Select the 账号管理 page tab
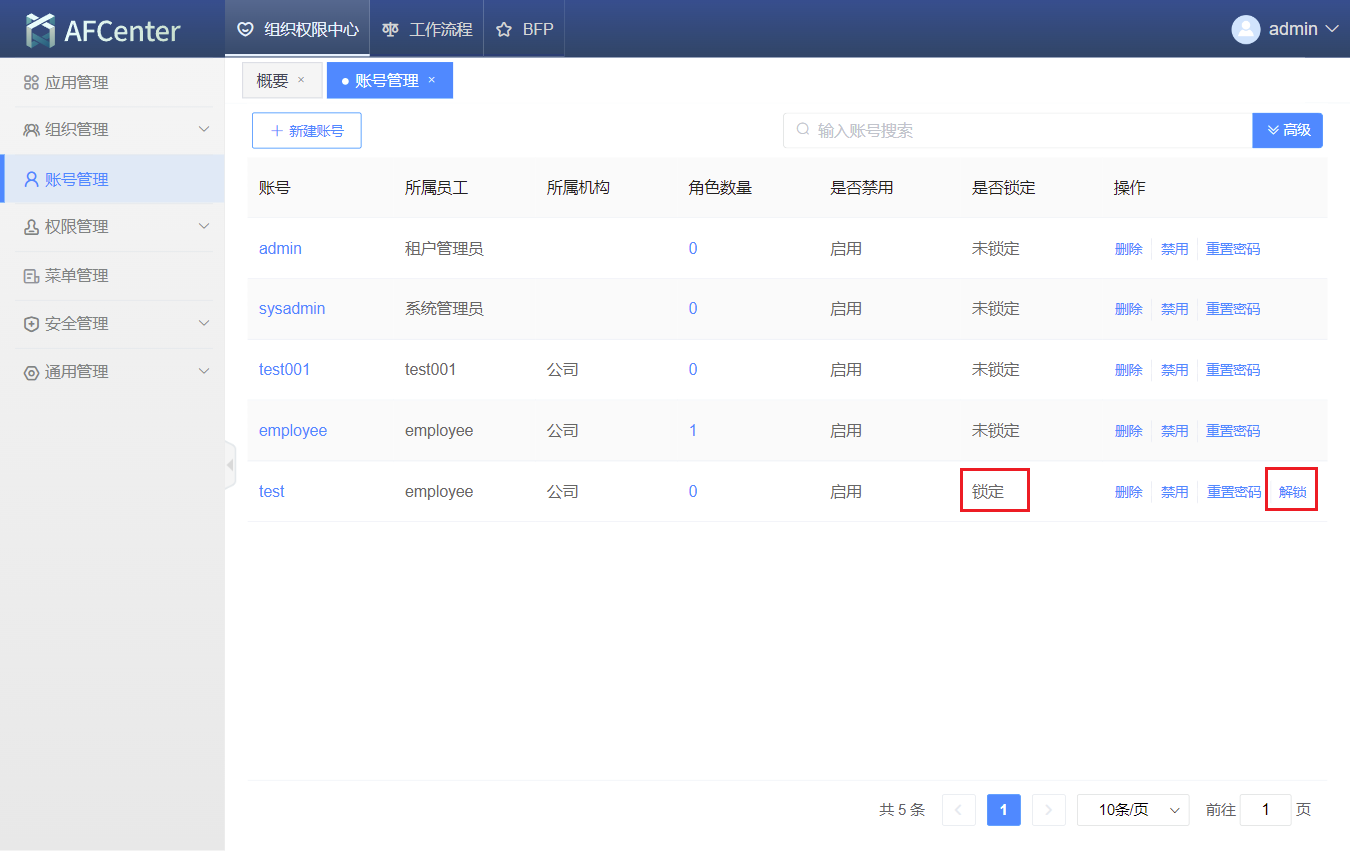 [x=390, y=80]
